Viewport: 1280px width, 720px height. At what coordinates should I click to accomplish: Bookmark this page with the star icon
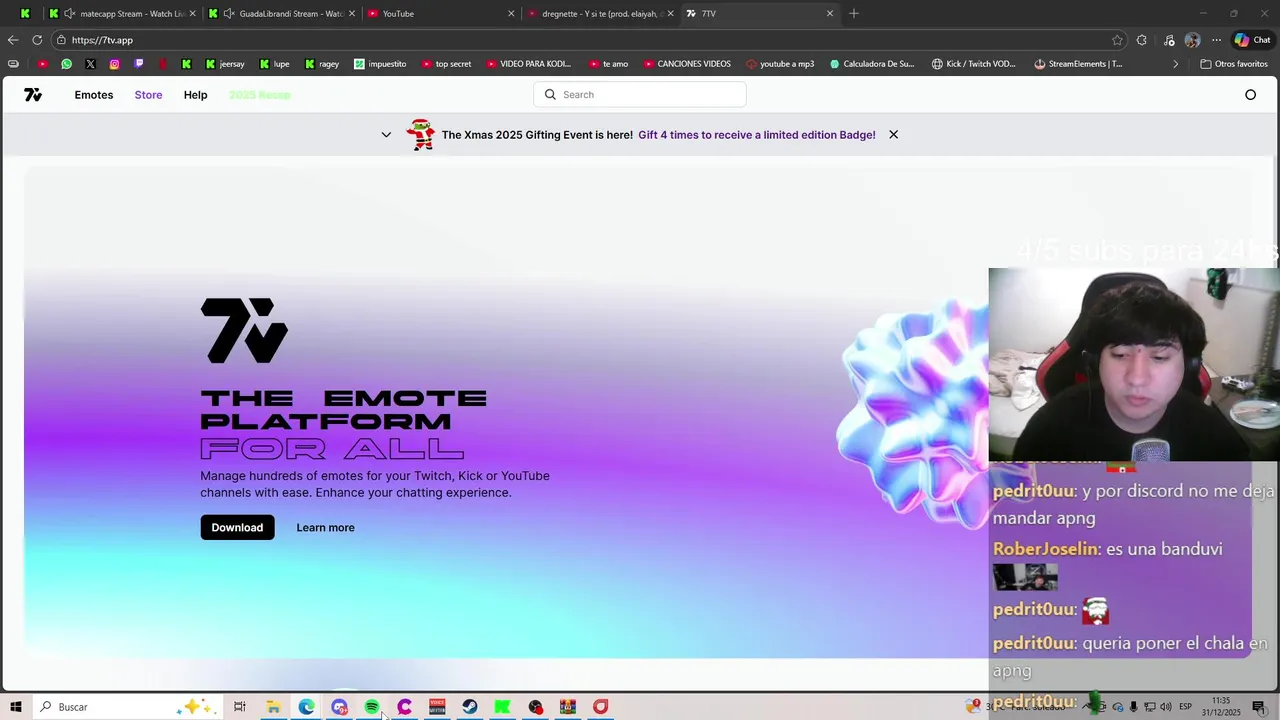[1117, 40]
